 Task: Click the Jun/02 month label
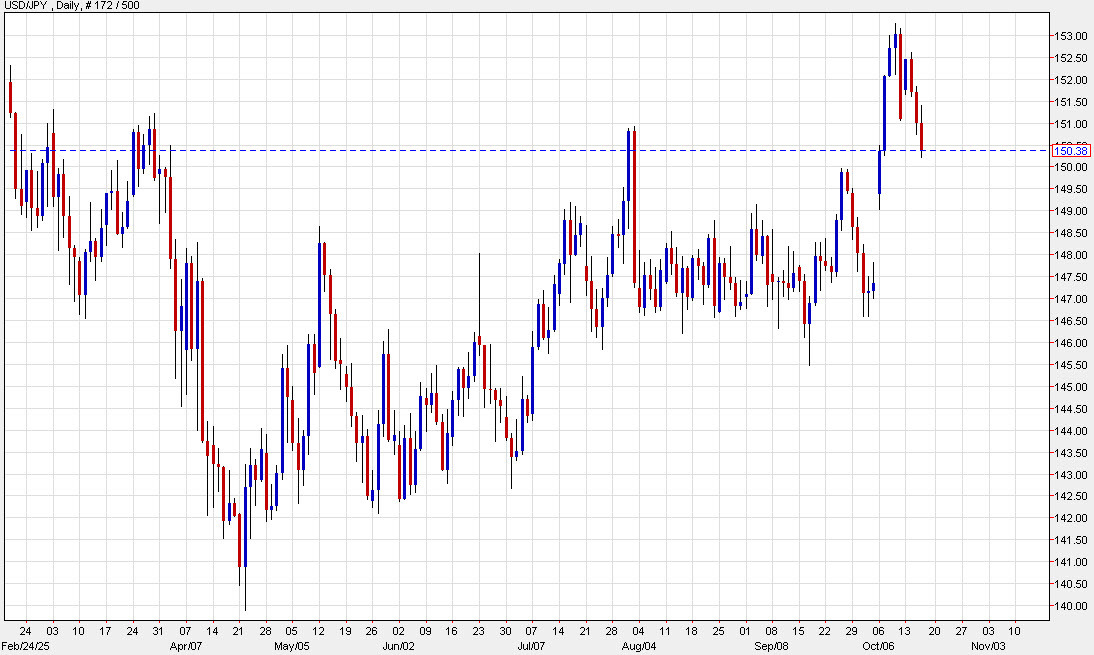[x=398, y=646]
